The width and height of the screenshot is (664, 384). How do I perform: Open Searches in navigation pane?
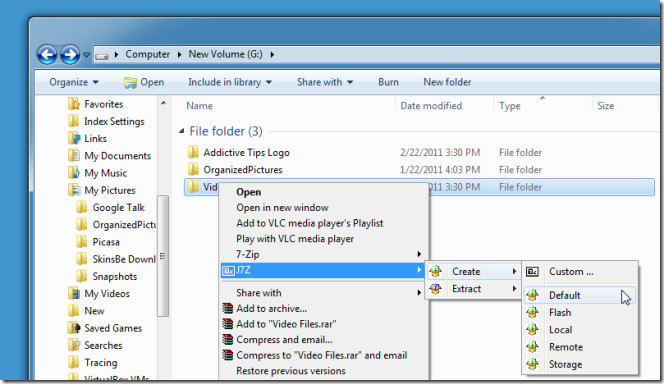96,345
